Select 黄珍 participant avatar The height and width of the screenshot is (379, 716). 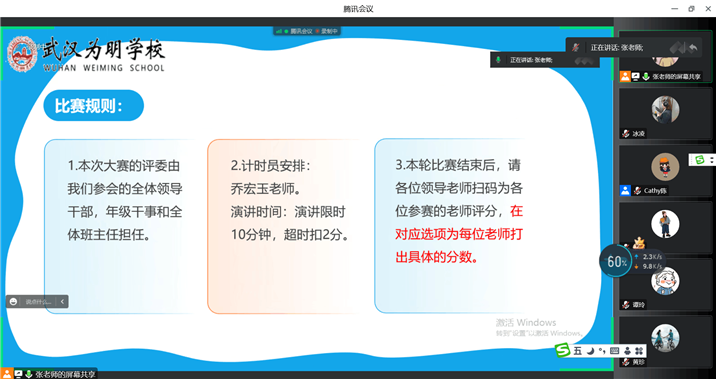click(x=665, y=338)
